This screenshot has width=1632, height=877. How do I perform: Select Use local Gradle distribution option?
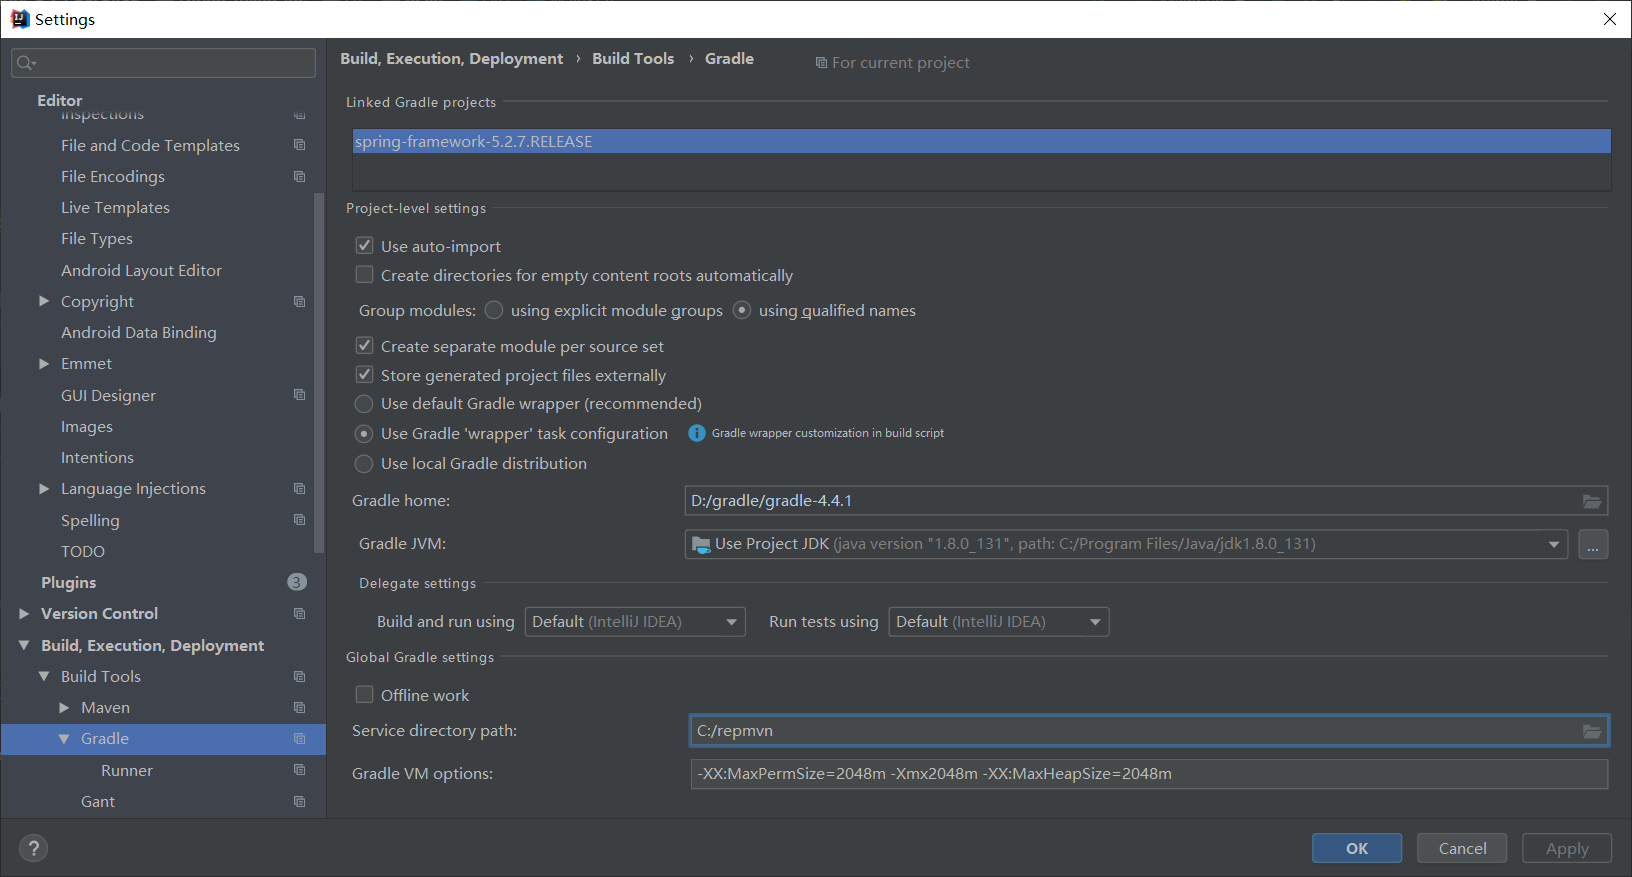tap(364, 464)
